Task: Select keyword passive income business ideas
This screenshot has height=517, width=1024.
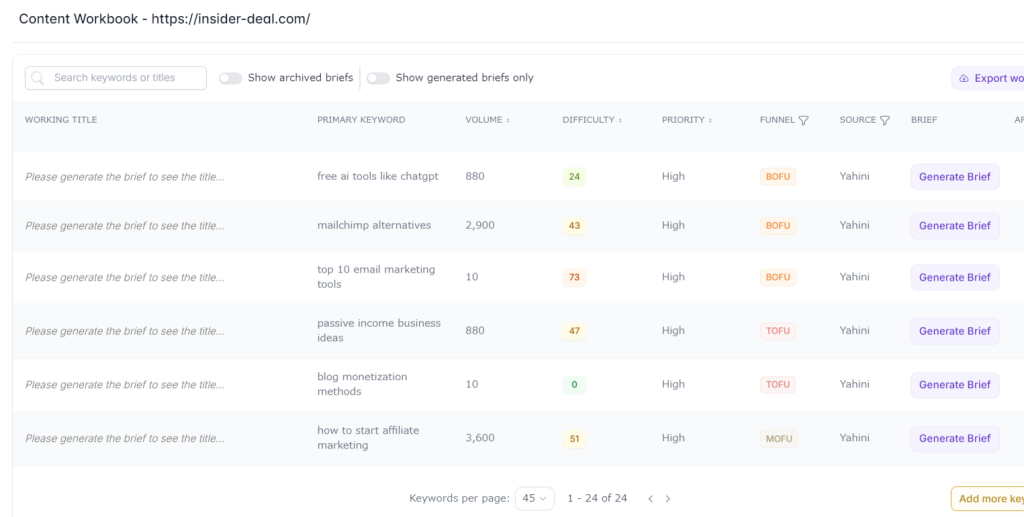Action: point(379,330)
